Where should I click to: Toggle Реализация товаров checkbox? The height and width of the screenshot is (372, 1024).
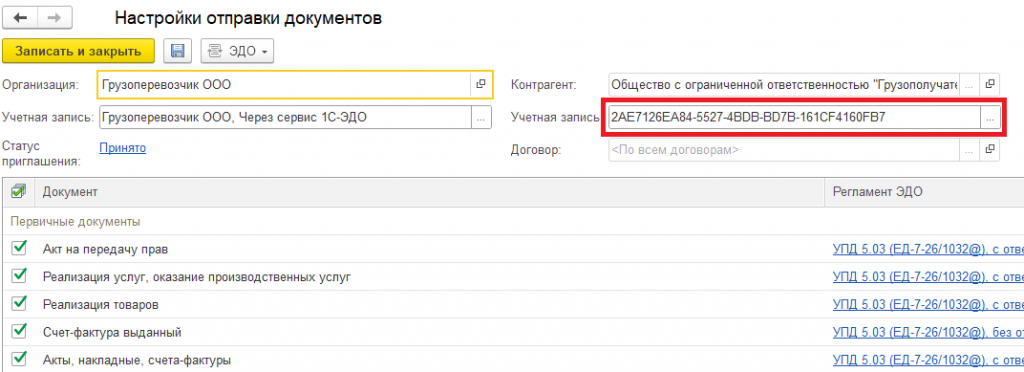coord(20,303)
